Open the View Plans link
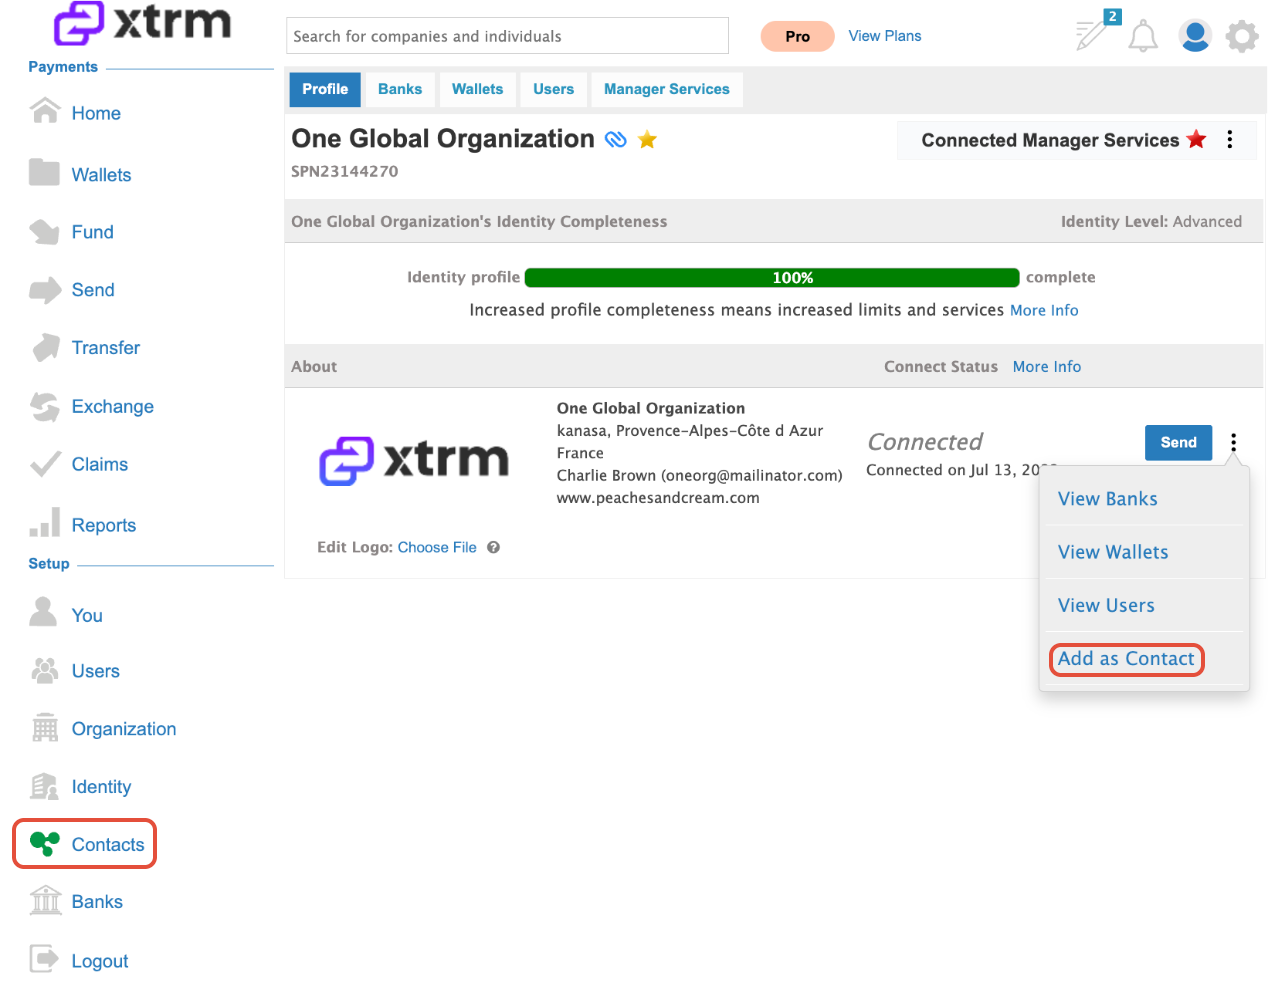The image size is (1285, 986). click(x=885, y=36)
